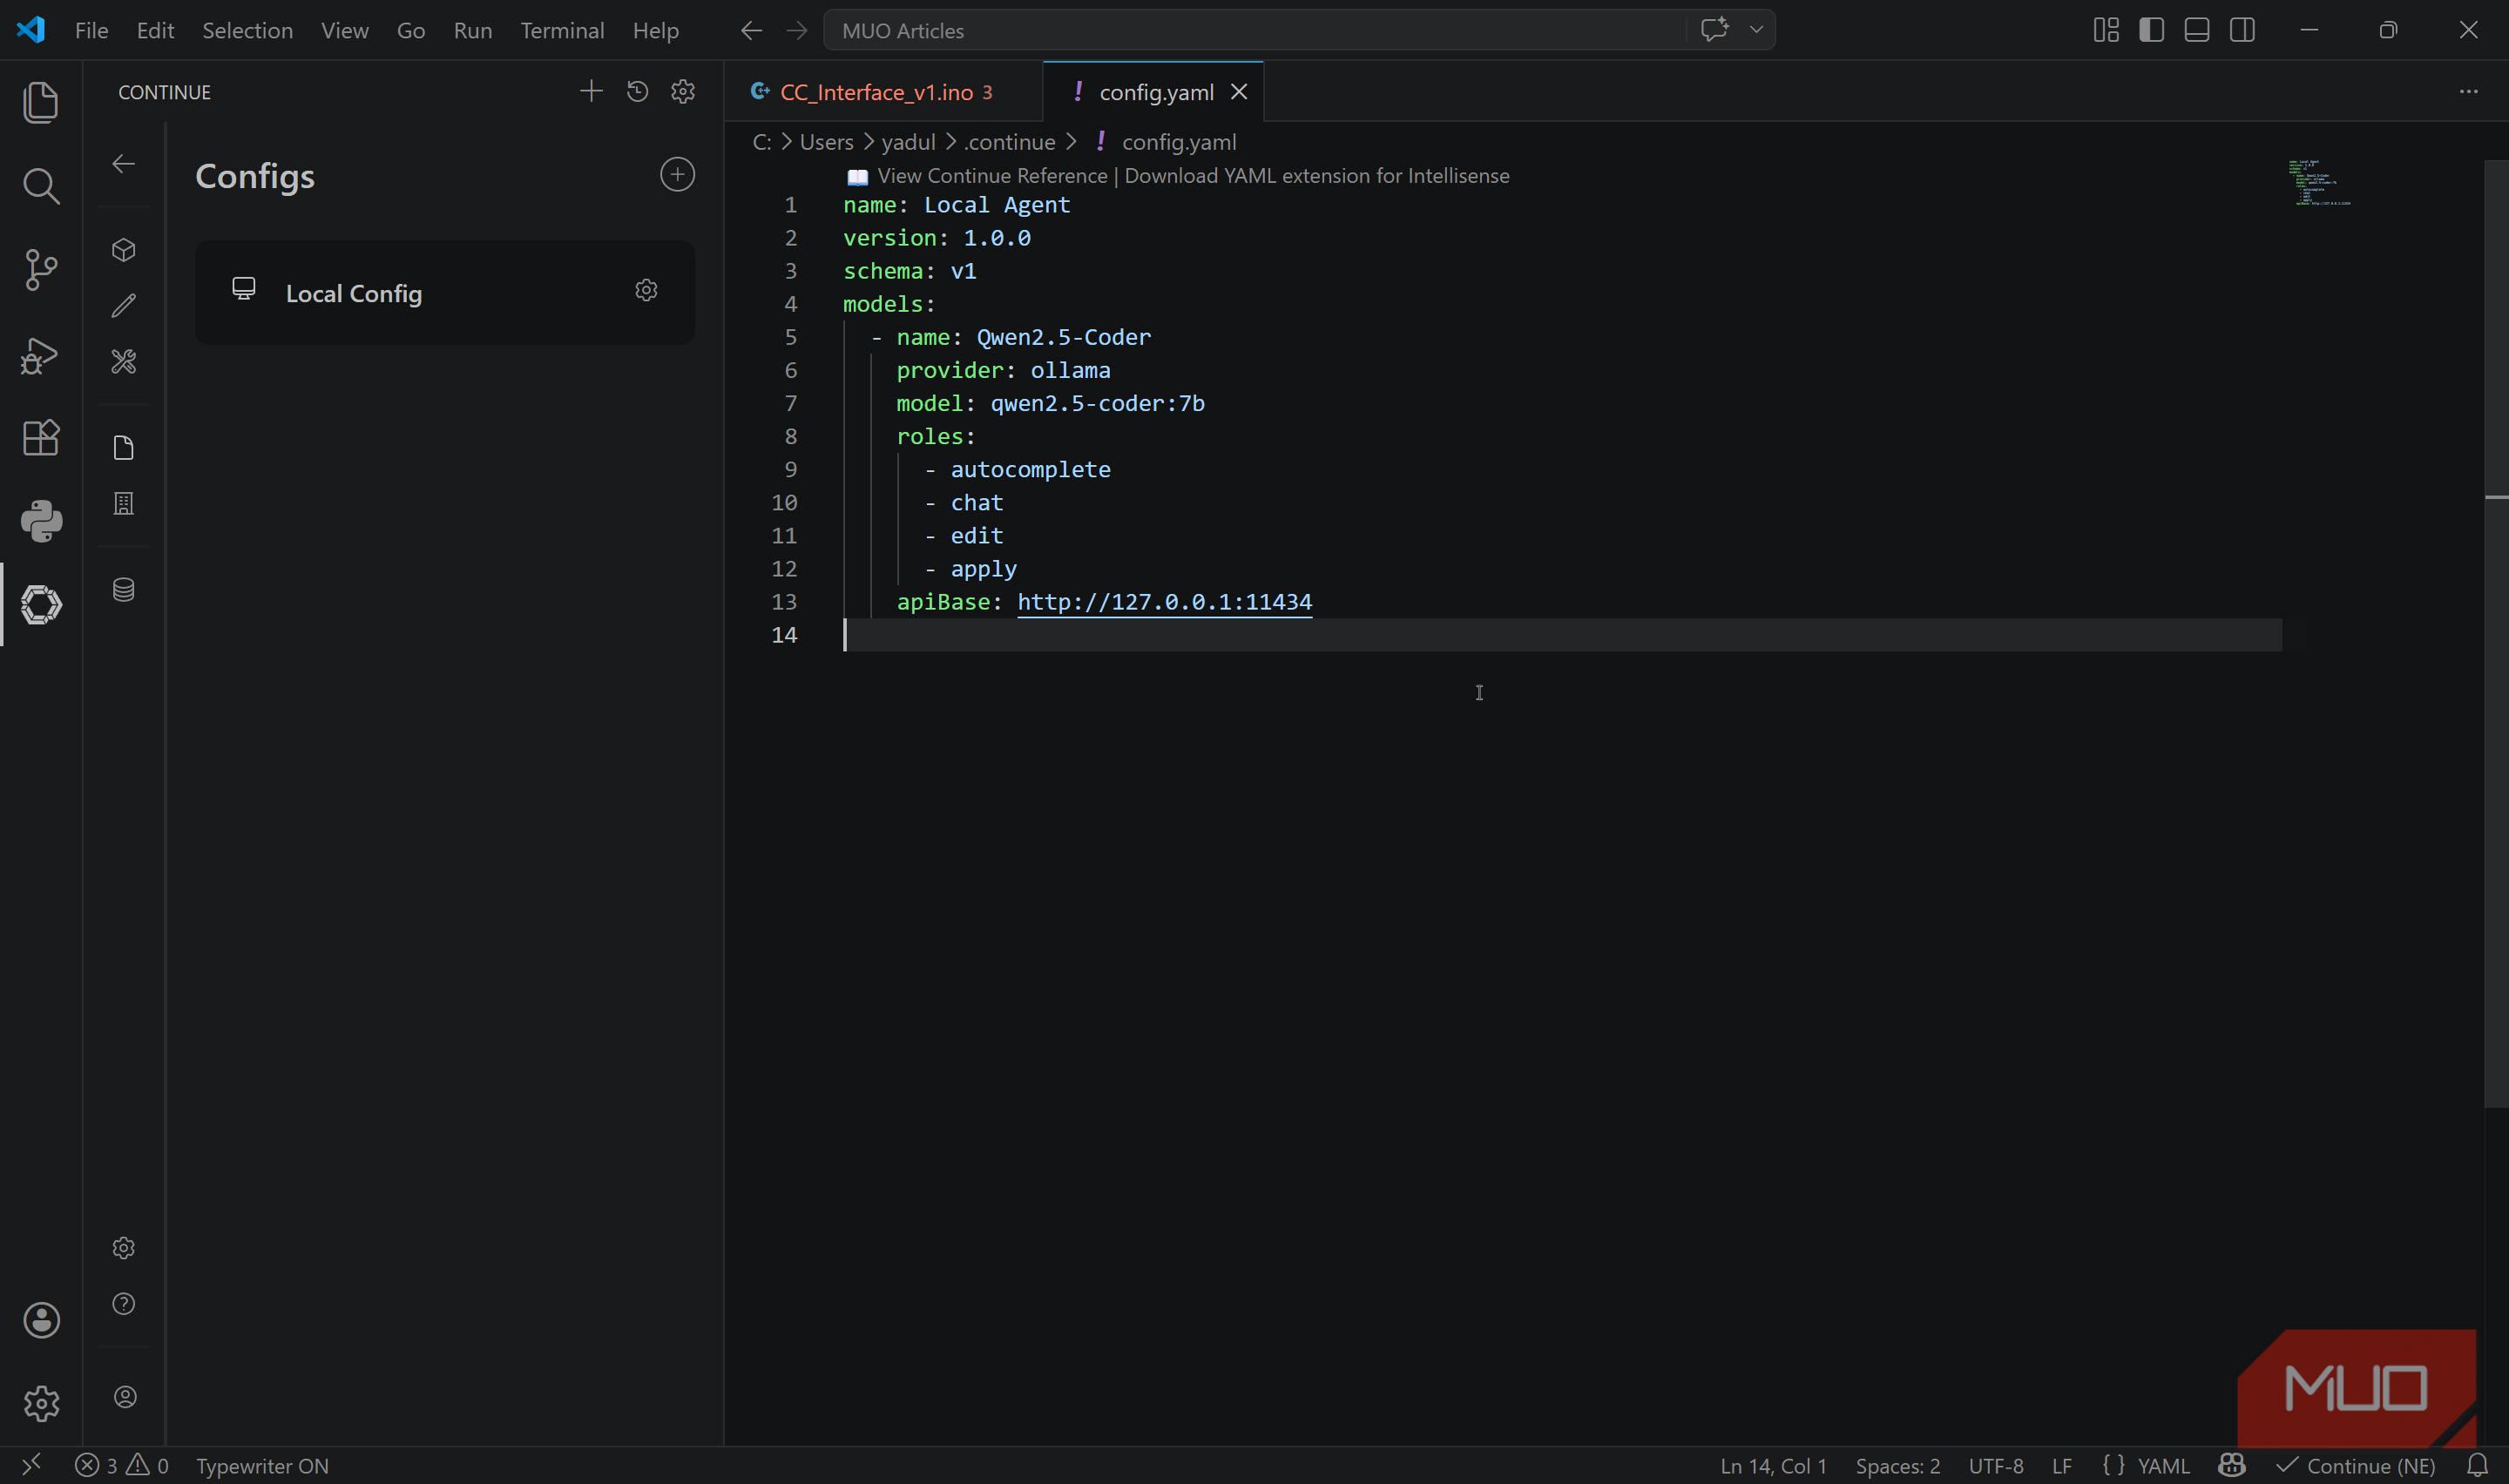Toggle the bottom Panel visibility
2509x1484 pixels.
(x=2197, y=30)
